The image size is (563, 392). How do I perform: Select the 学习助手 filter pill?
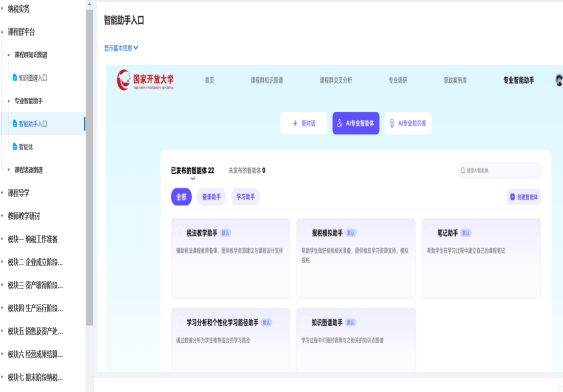[246, 197]
